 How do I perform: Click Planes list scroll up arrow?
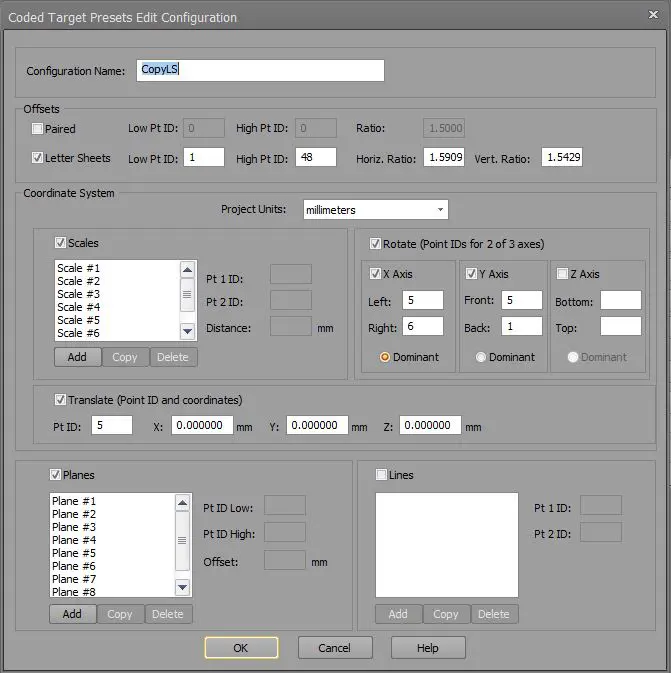coord(182,503)
